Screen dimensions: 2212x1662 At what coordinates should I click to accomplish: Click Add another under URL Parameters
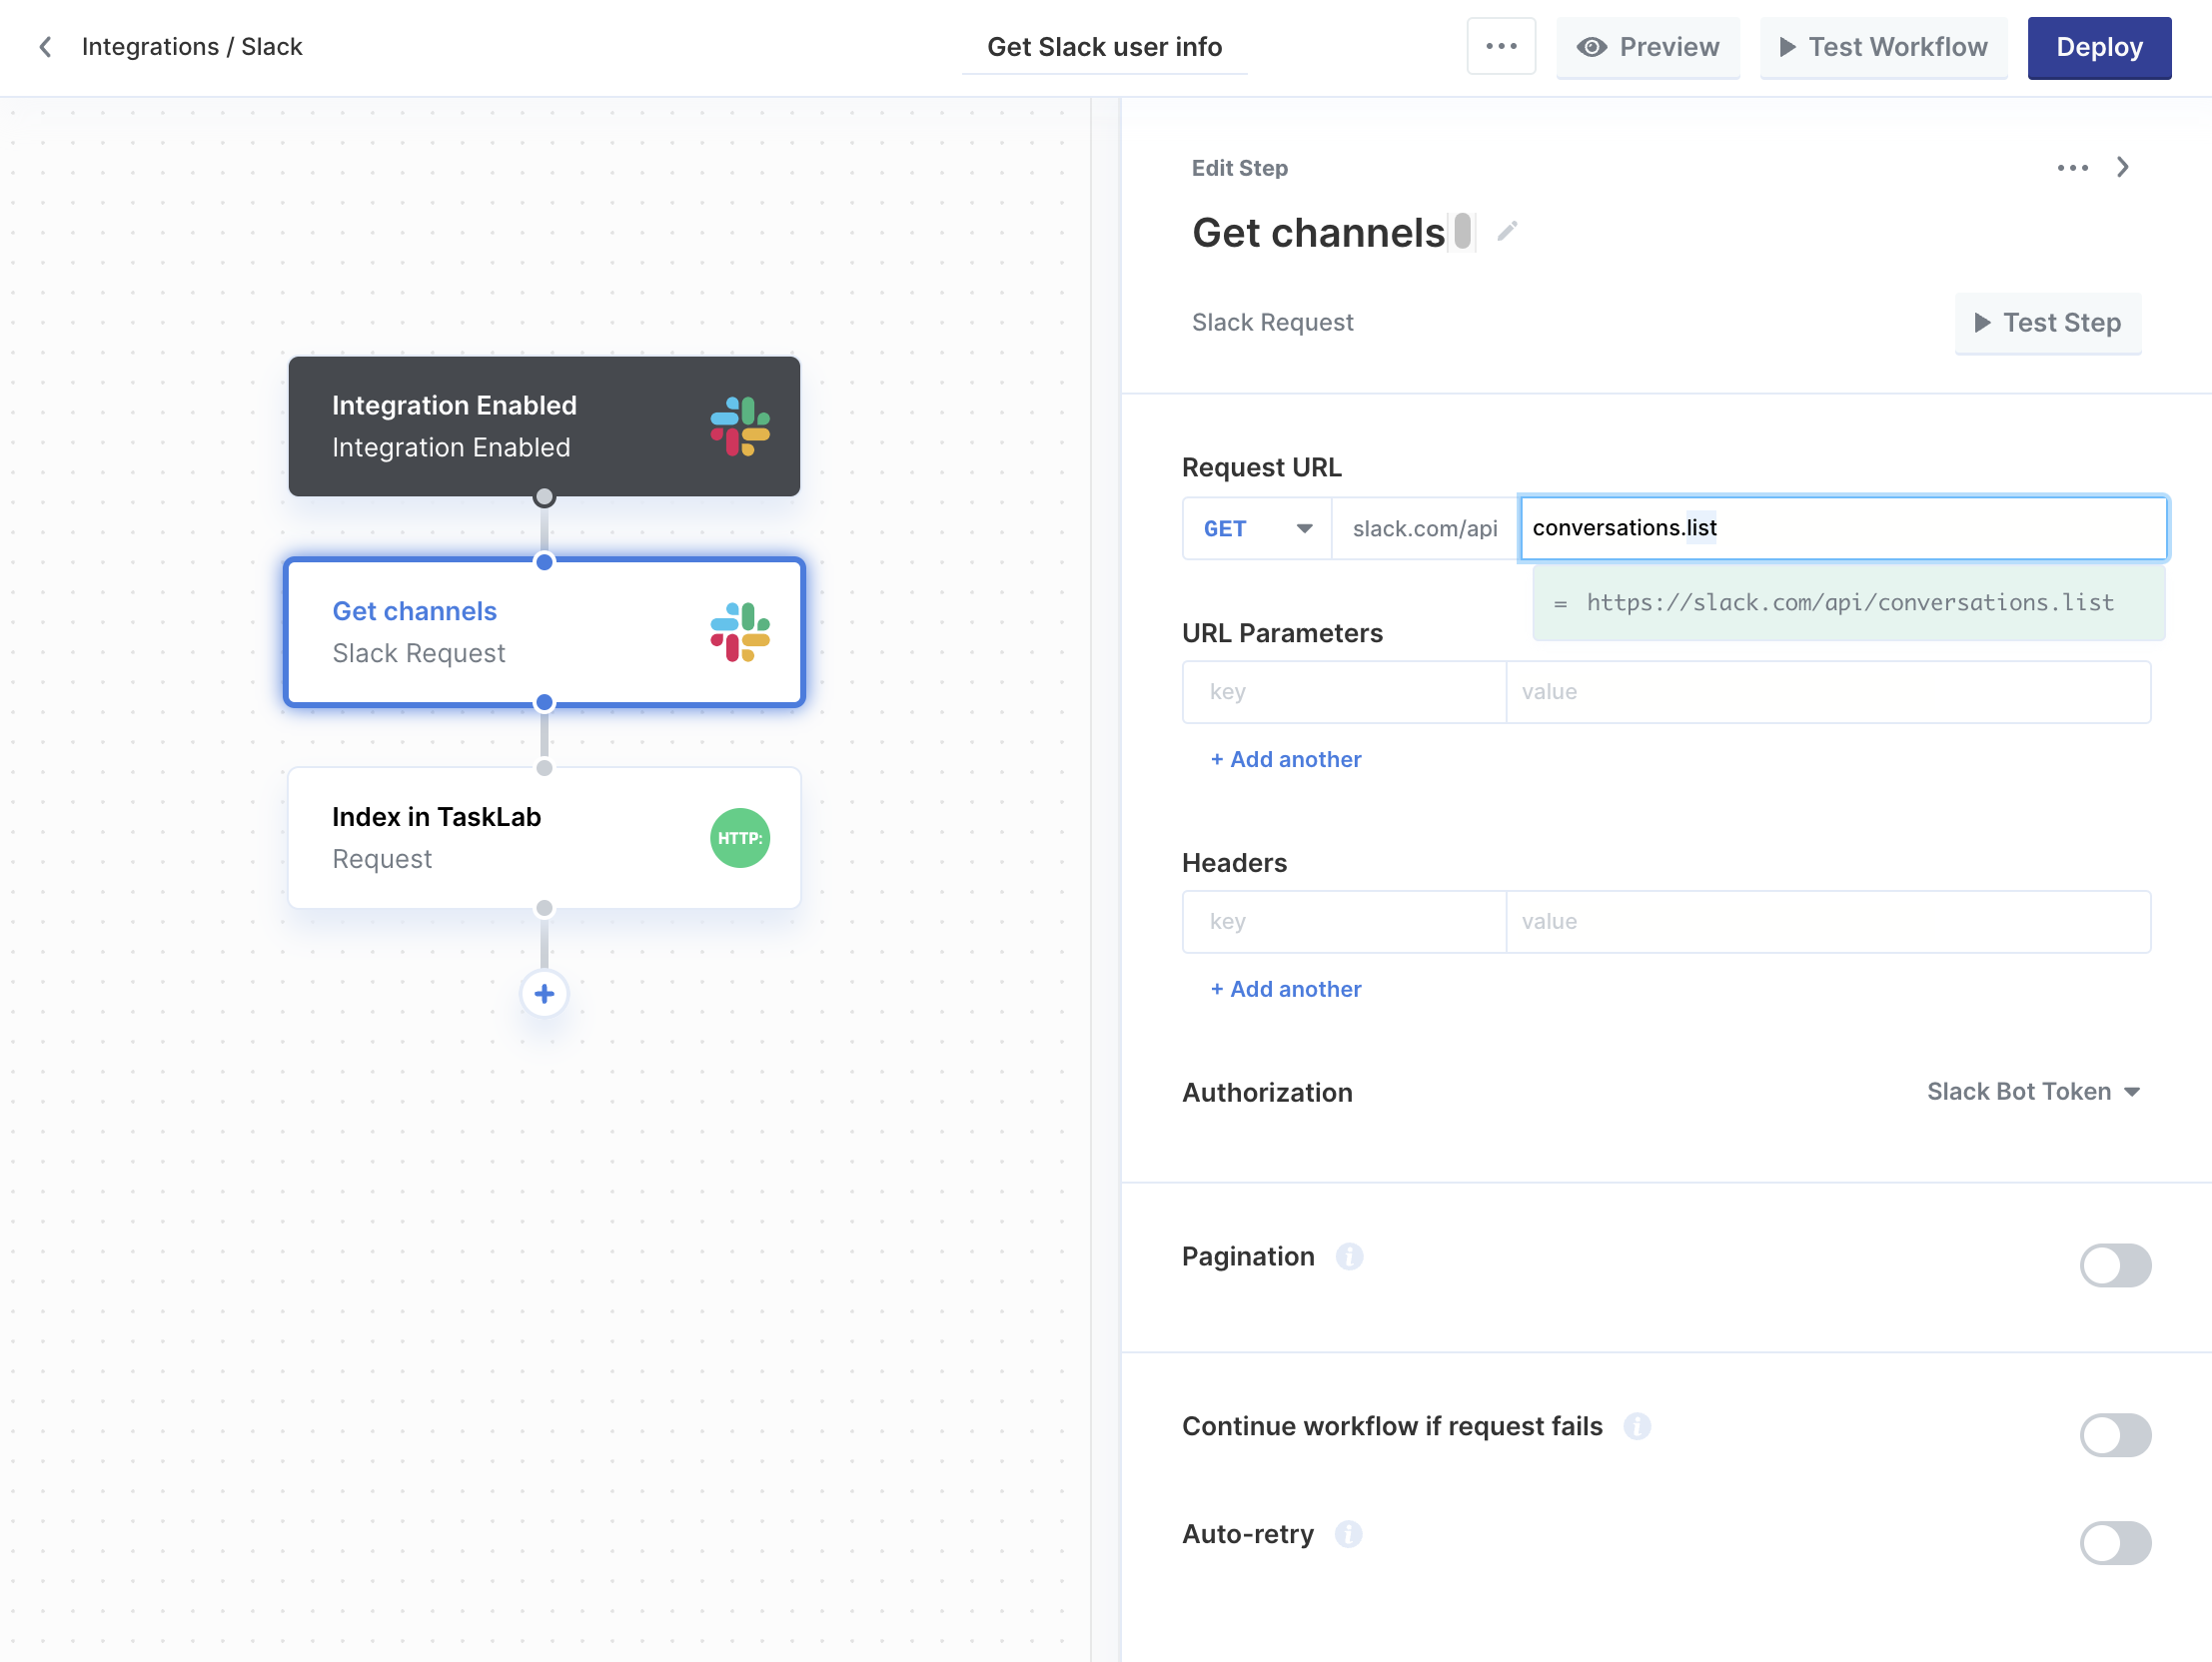[x=1285, y=759]
